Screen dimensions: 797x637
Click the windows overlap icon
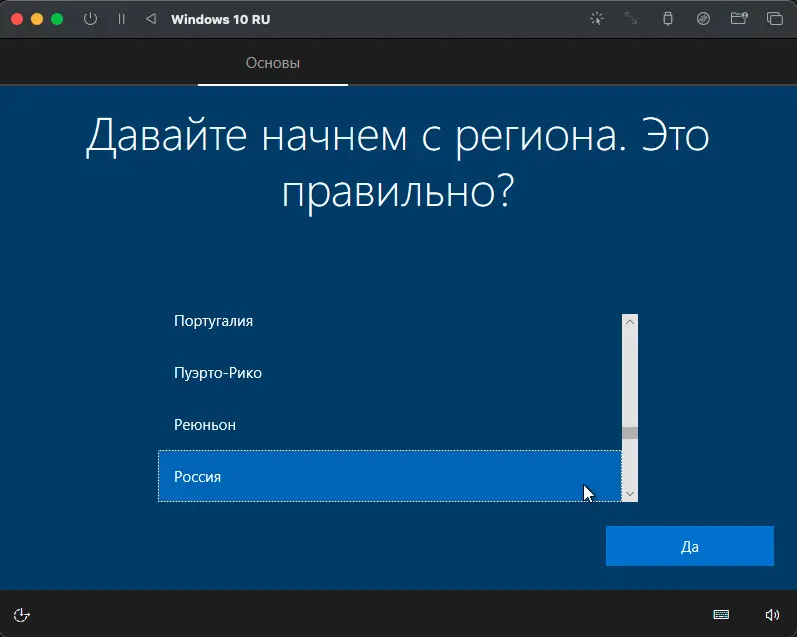click(x=775, y=19)
